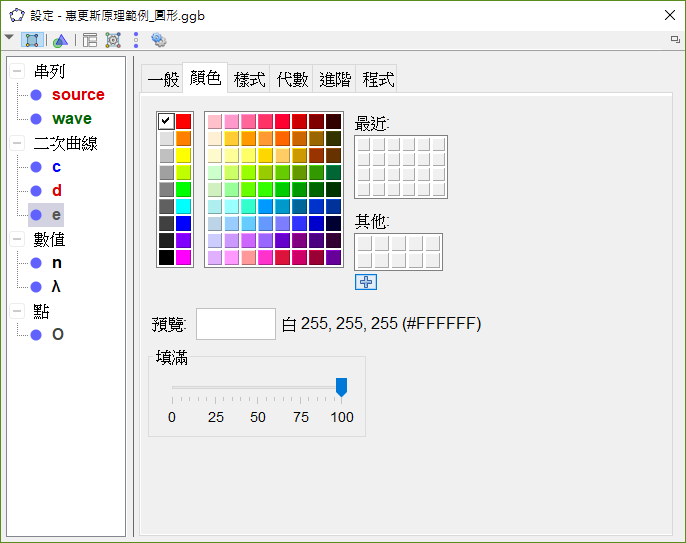Click the 填滿 fill slider handle

pos(341,387)
